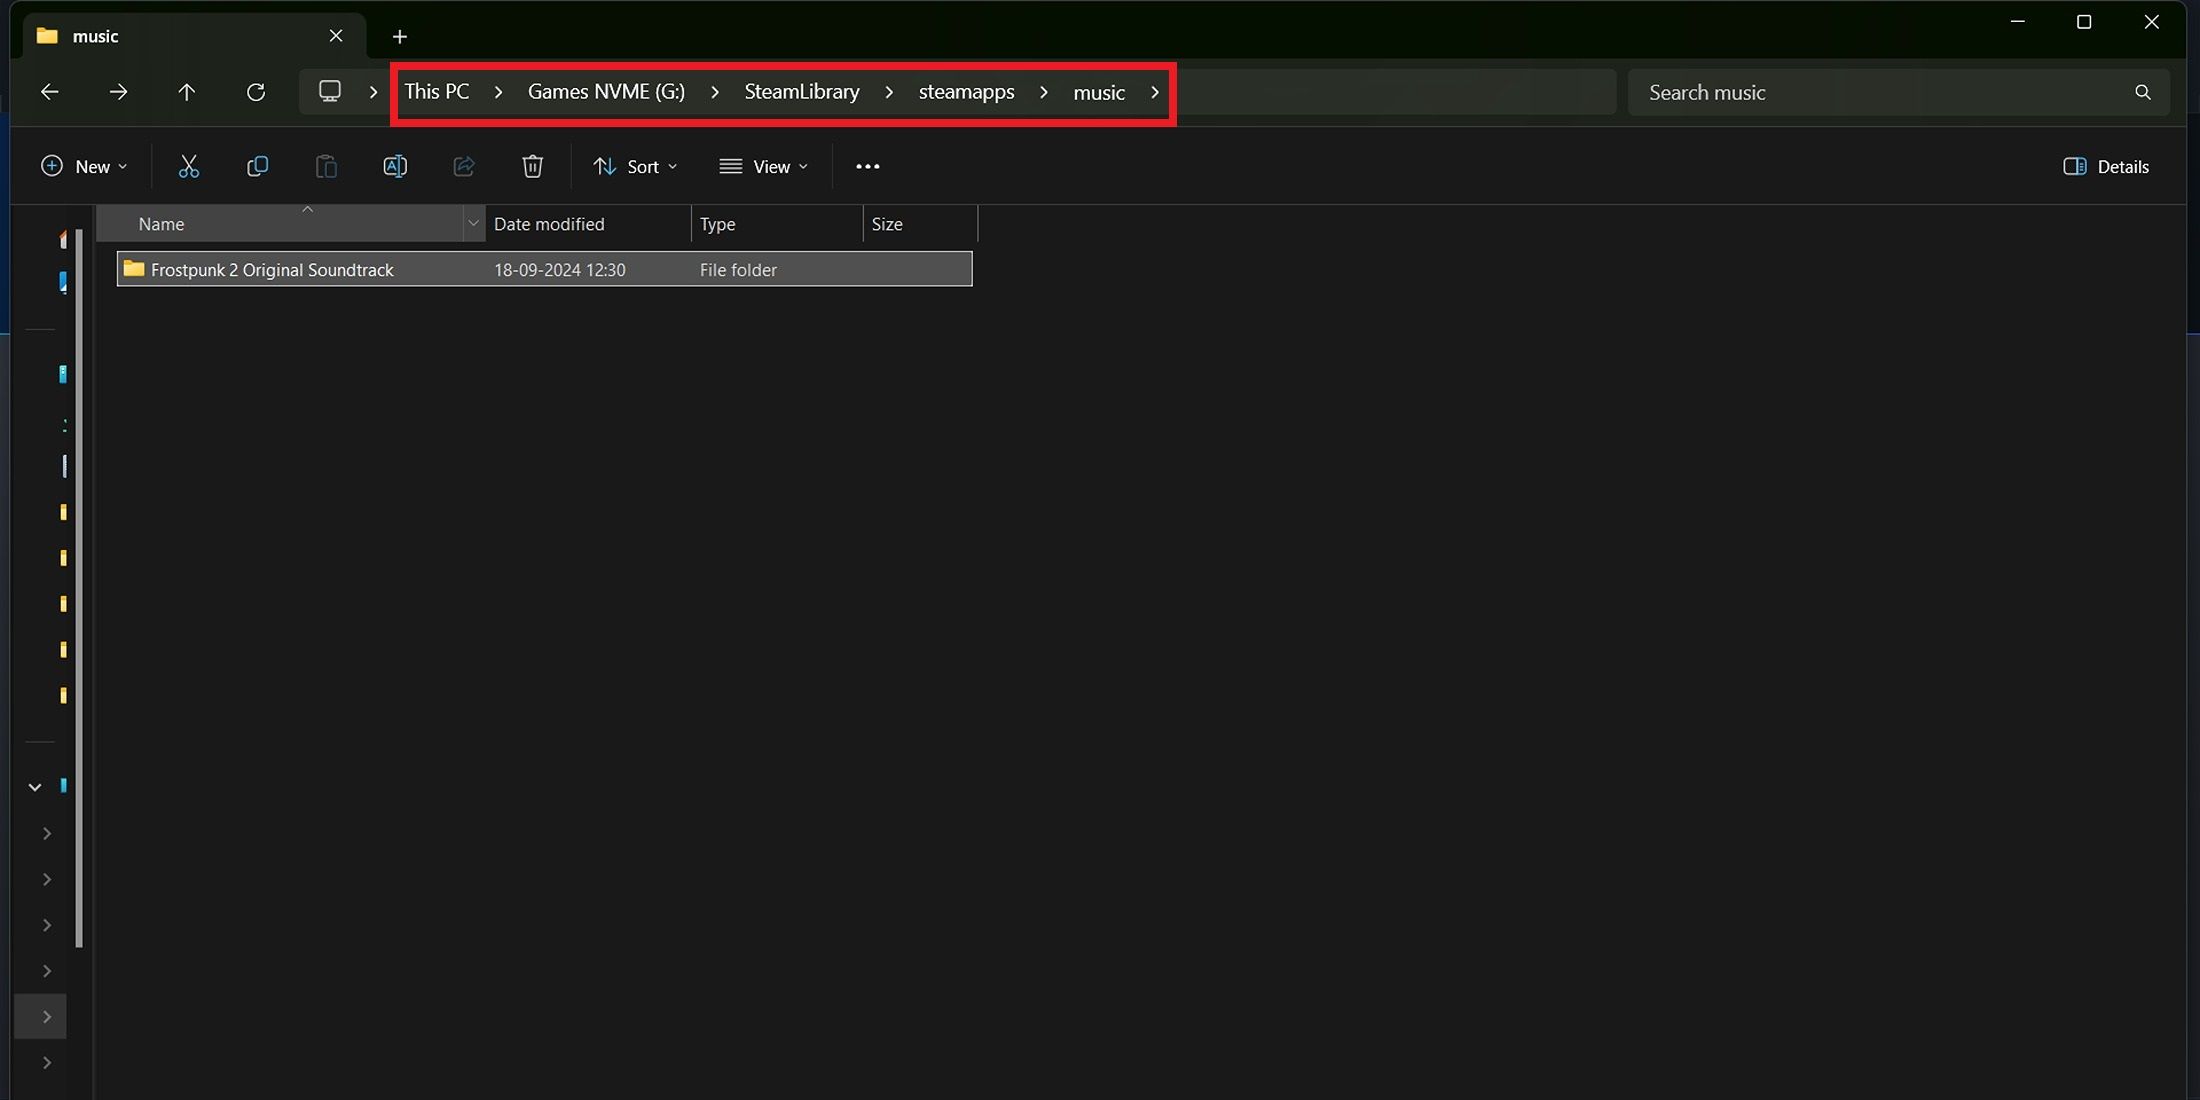The image size is (2200, 1100).
Task: Click the File folder type cell
Action: (738, 270)
